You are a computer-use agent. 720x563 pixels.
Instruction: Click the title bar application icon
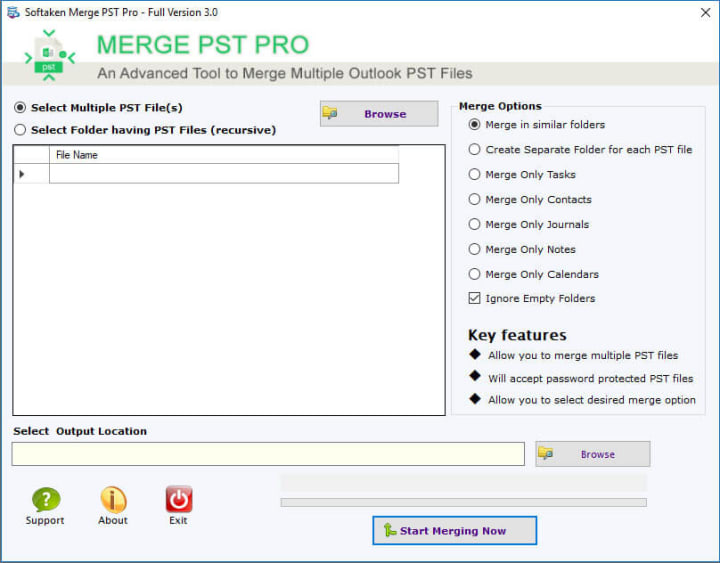coord(13,12)
